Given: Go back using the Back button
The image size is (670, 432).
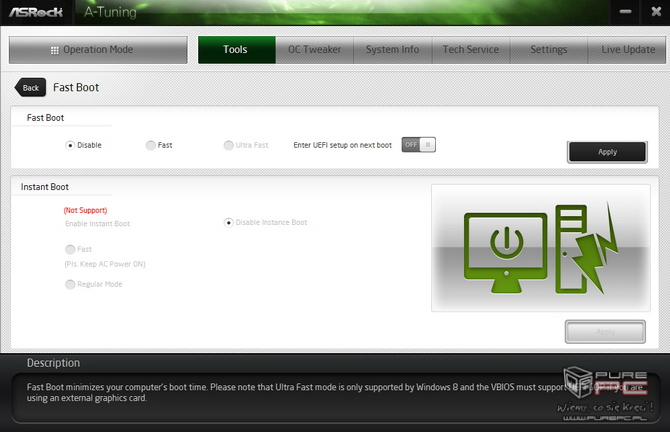Looking at the screenshot, I should click(30, 88).
